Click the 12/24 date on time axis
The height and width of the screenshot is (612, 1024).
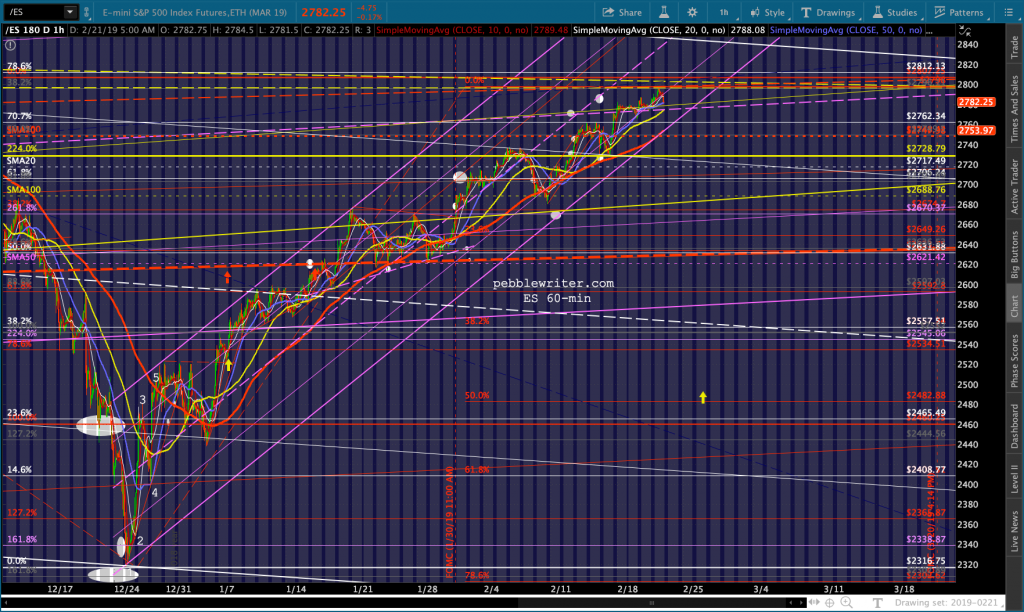click(126, 588)
